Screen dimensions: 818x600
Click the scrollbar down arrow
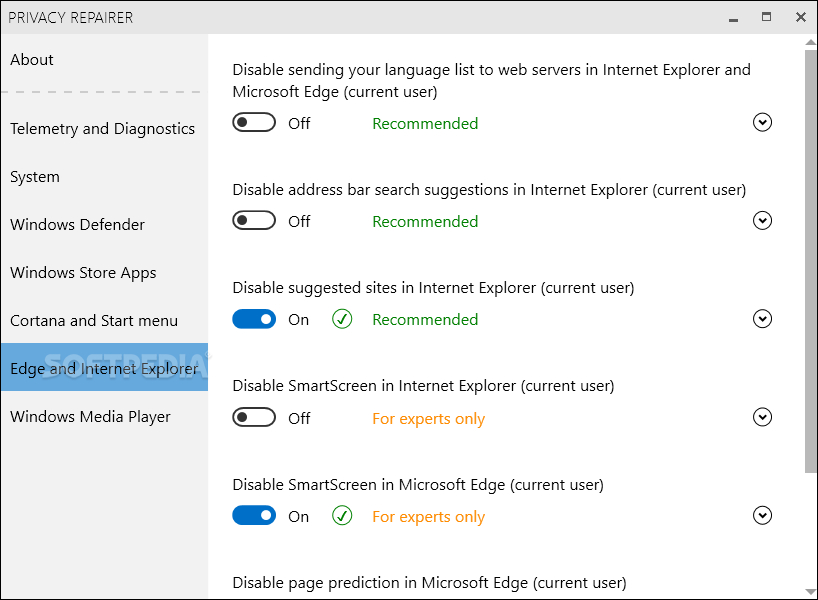(x=810, y=592)
